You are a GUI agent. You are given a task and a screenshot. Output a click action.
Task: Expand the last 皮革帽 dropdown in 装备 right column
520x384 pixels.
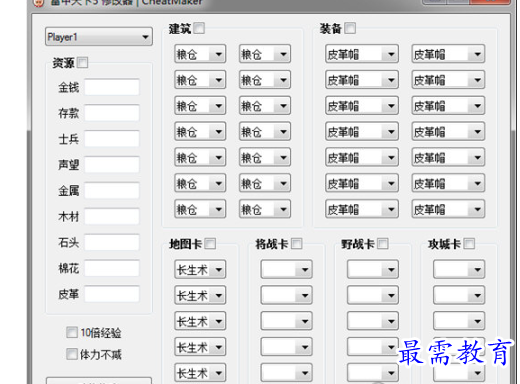(x=448, y=209)
